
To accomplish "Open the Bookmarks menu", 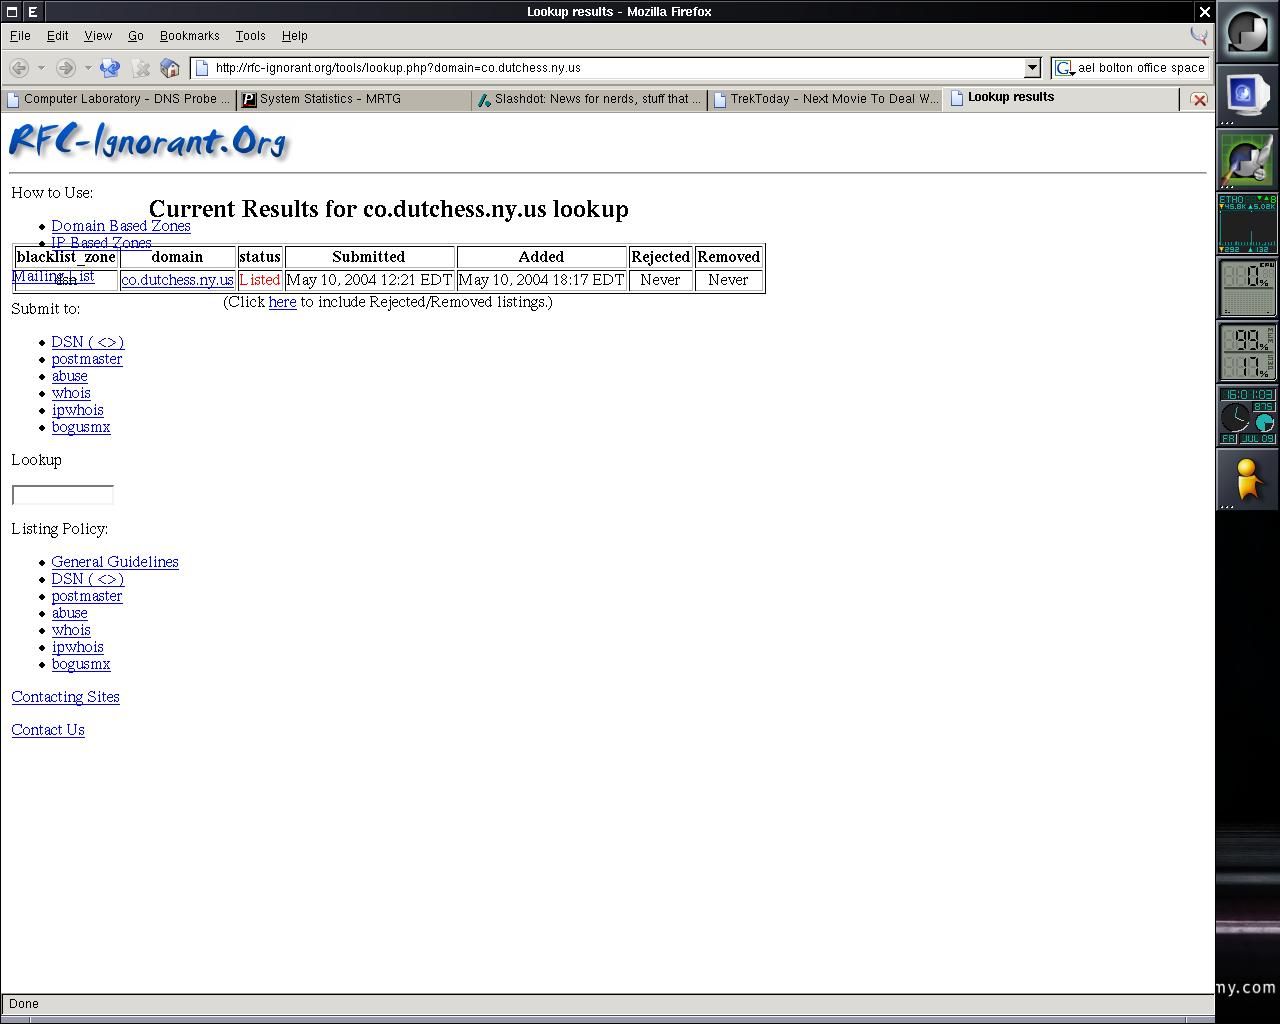I will [190, 35].
